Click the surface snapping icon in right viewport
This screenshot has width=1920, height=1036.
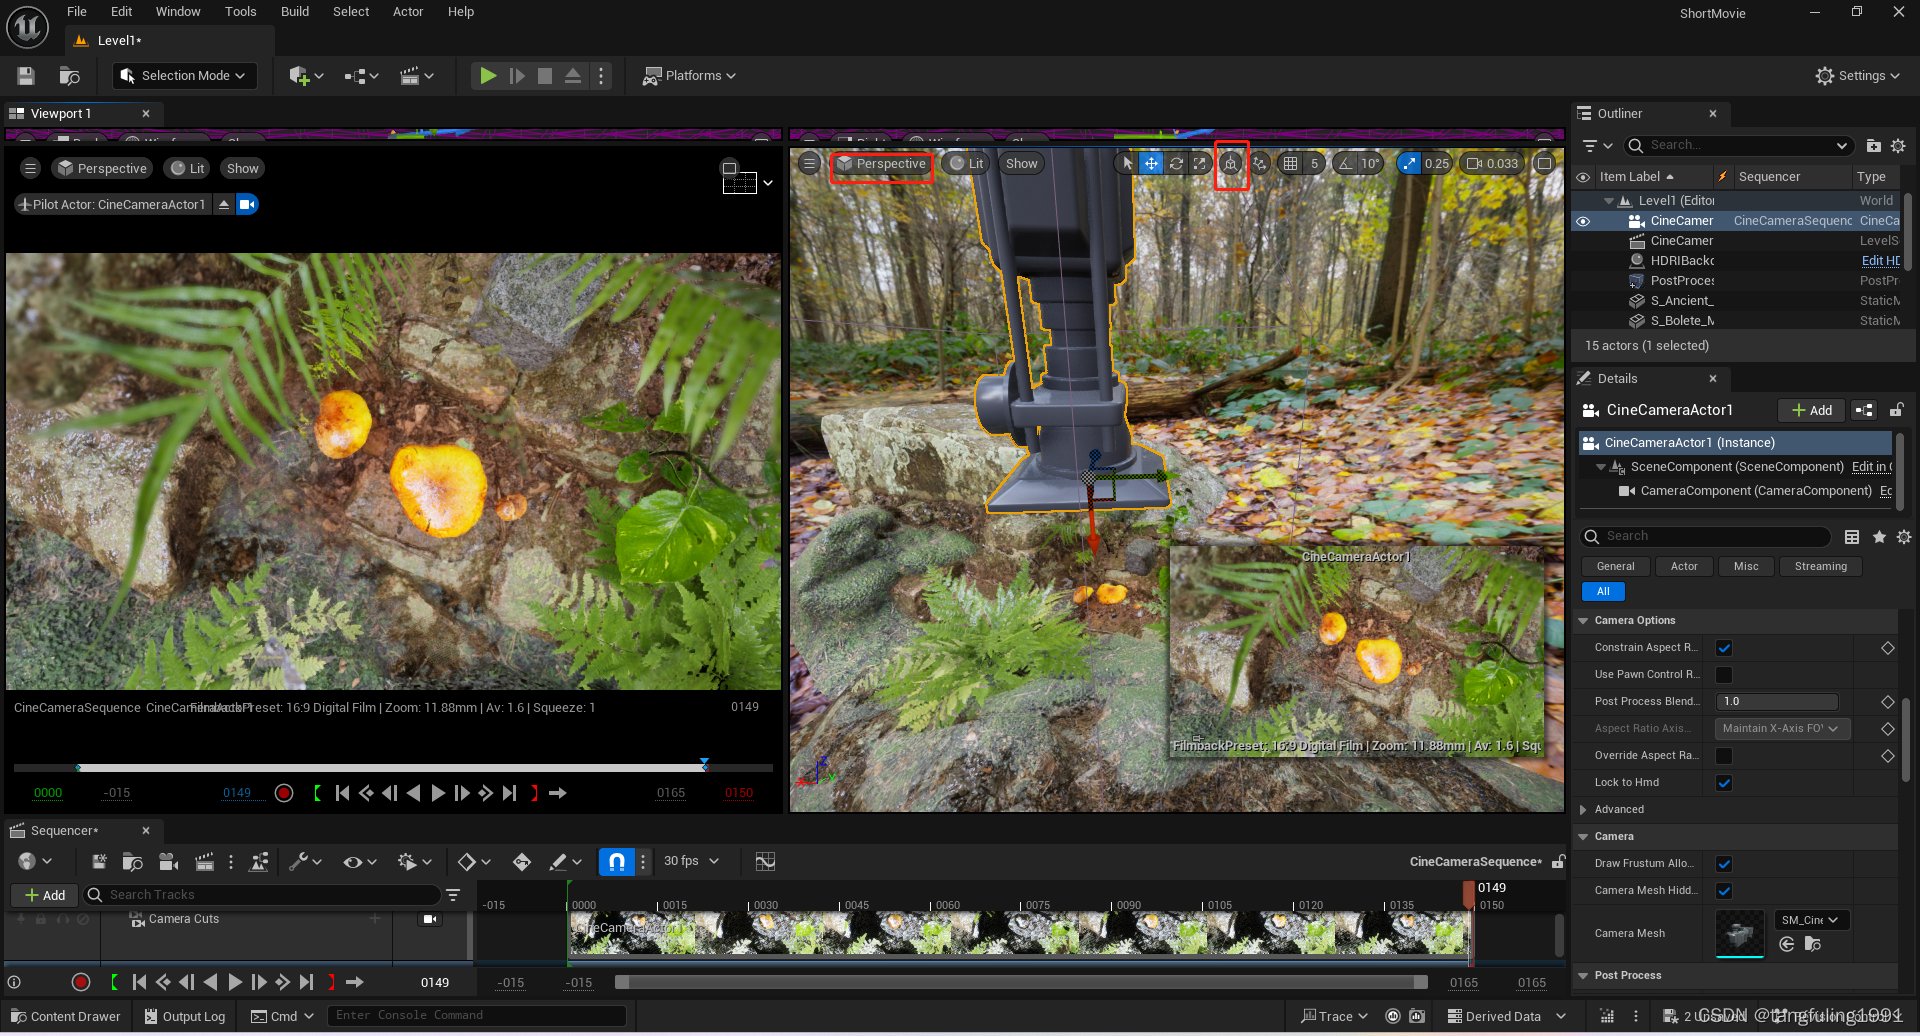(1260, 163)
